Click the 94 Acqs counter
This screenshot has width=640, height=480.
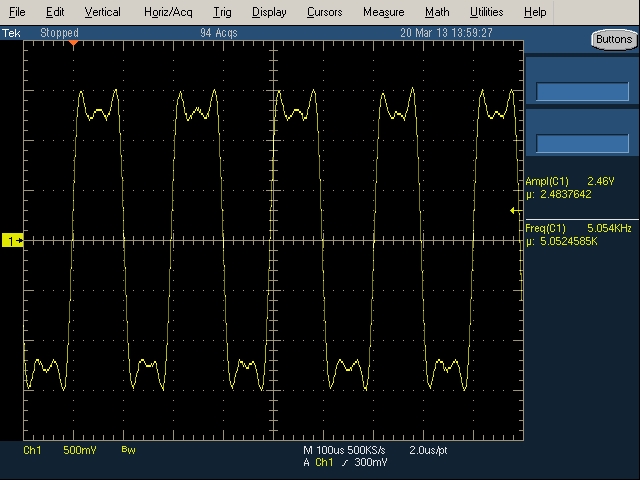219,33
